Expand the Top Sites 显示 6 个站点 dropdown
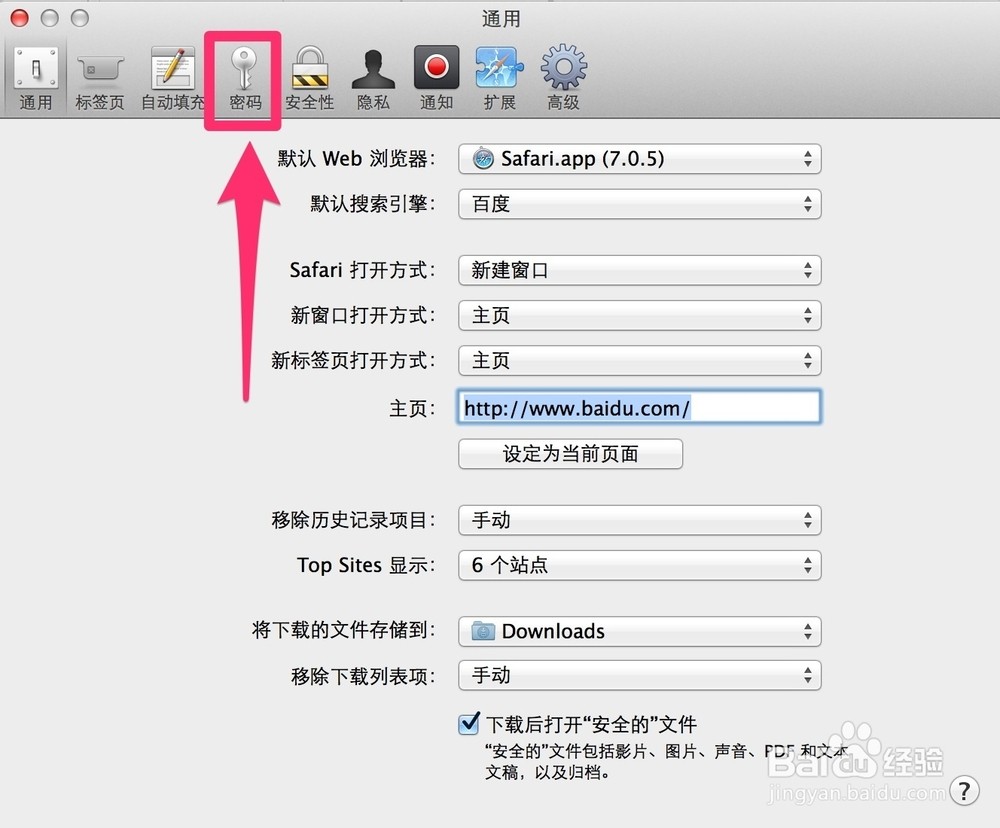This screenshot has width=1000, height=828. pyautogui.click(x=640, y=565)
